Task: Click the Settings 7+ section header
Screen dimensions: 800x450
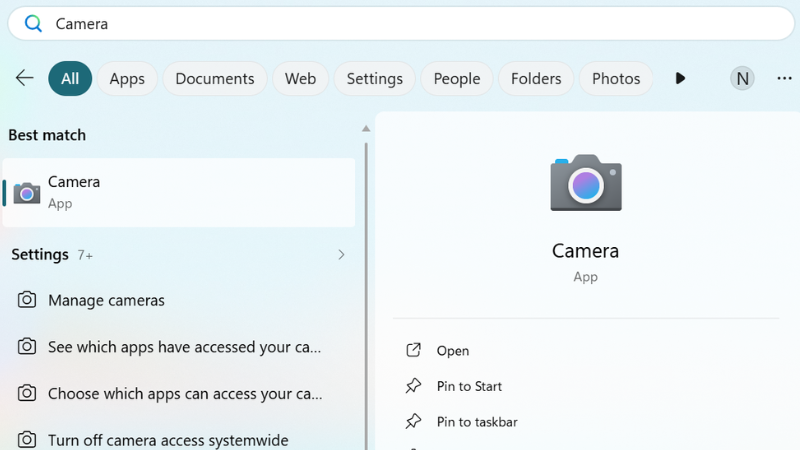Action: tap(52, 255)
